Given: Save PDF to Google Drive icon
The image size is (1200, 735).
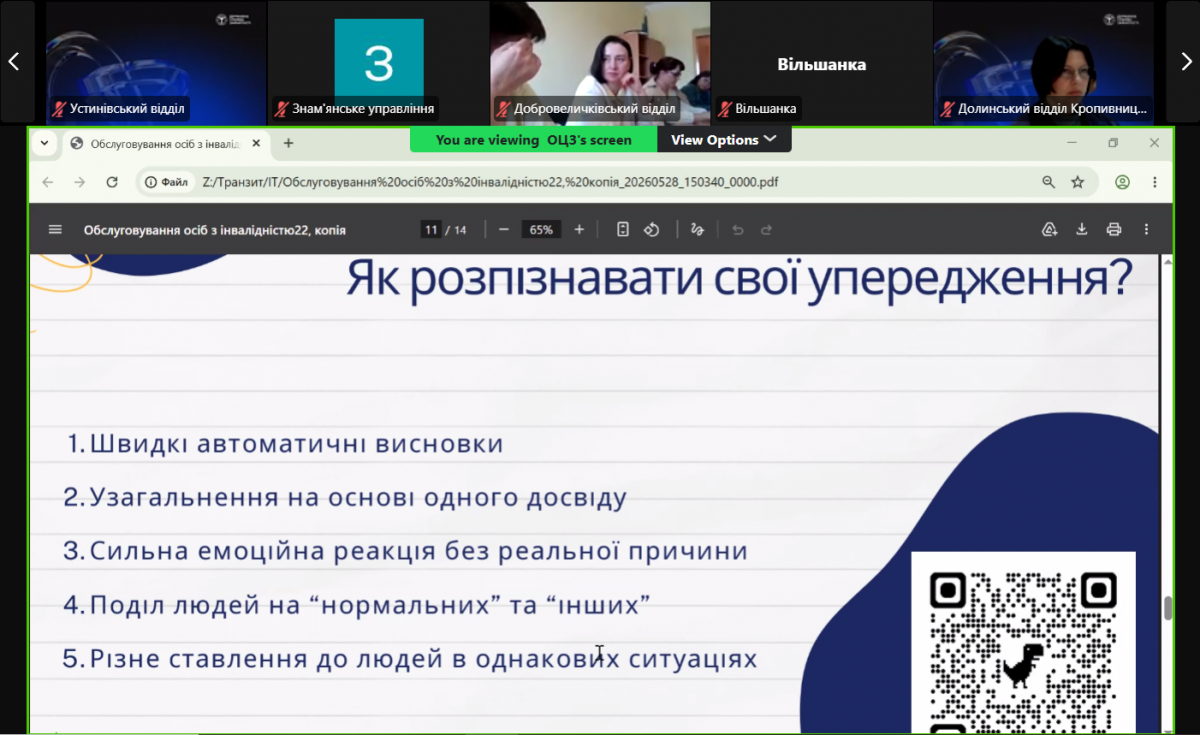Looking at the screenshot, I should coord(1050,230).
